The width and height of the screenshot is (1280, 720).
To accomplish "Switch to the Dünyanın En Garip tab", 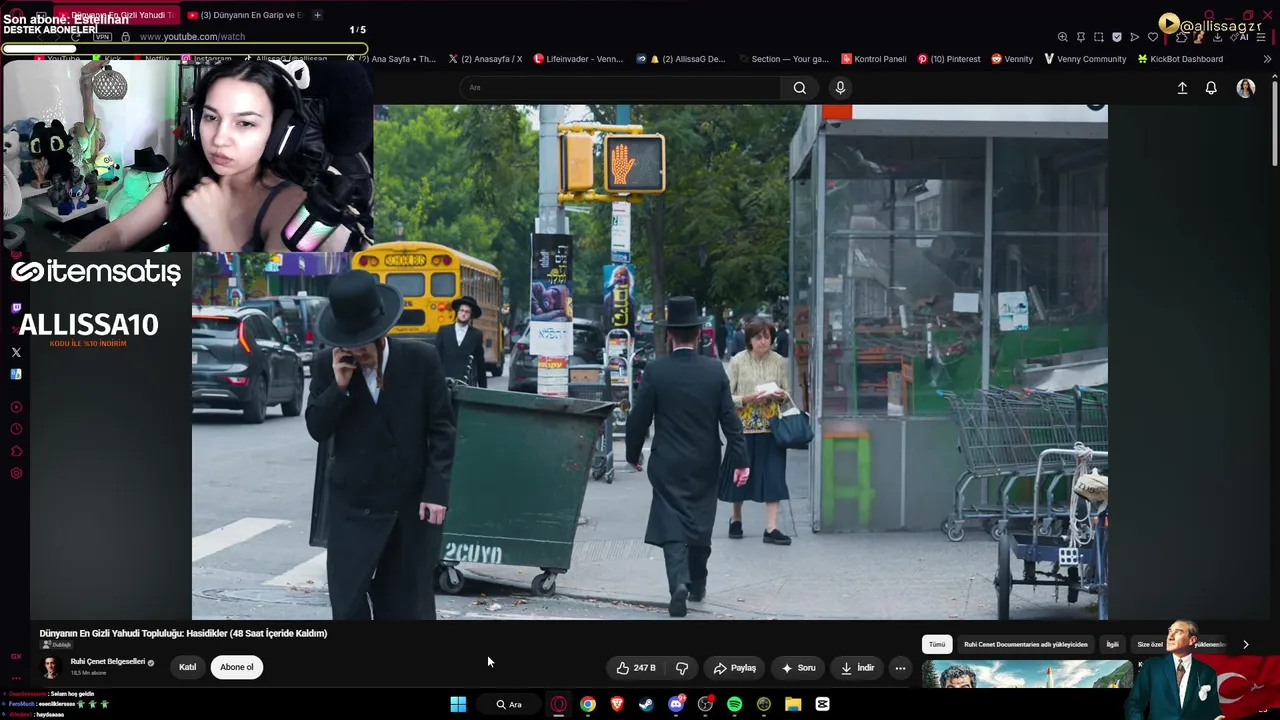I will [x=245, y=15].
